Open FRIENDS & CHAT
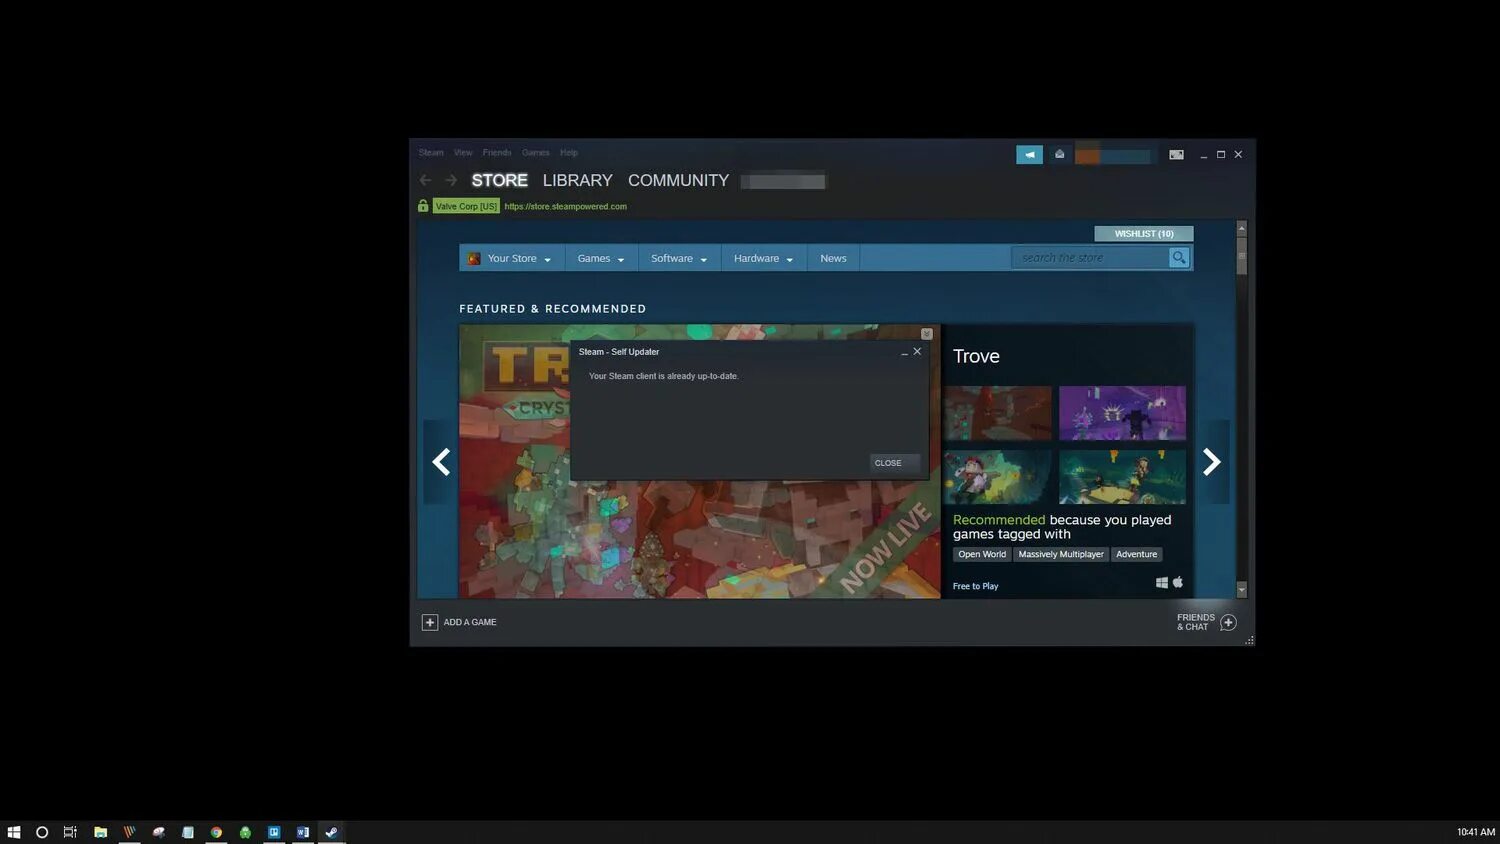Viewport: 1500px width, 844px height. click(1196, 622)
